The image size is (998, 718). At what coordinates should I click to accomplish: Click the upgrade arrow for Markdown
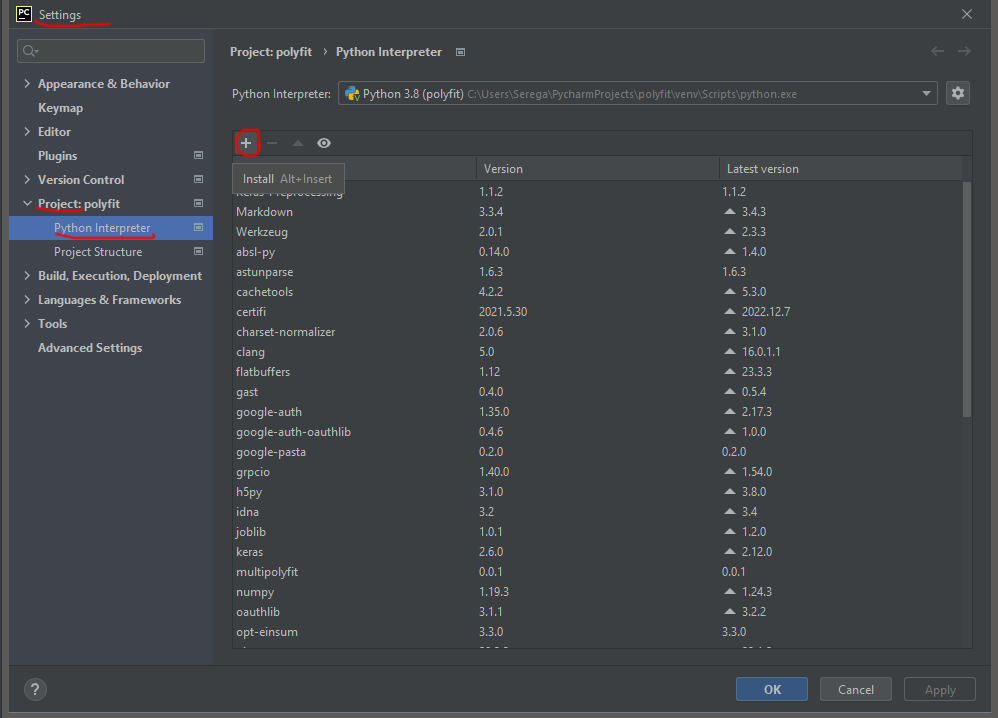point(730,211)
